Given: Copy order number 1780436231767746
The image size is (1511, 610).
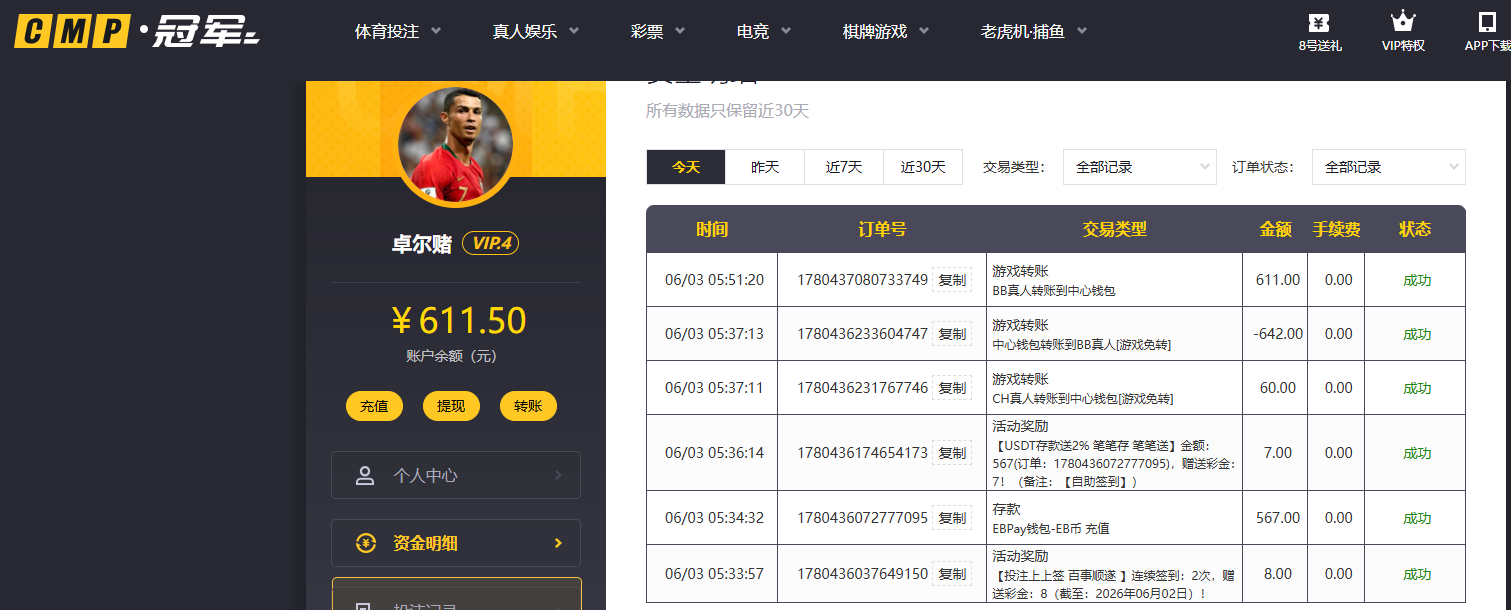Looking at the screenshot, I should [x=952, y=388].
